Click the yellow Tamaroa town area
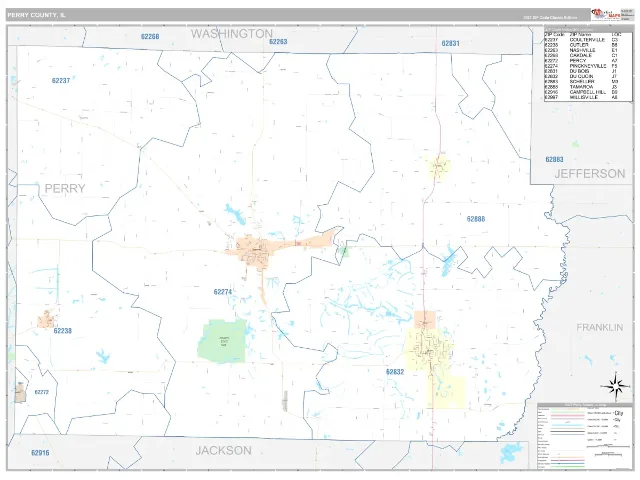640x480 pixels. coord(438,166)
